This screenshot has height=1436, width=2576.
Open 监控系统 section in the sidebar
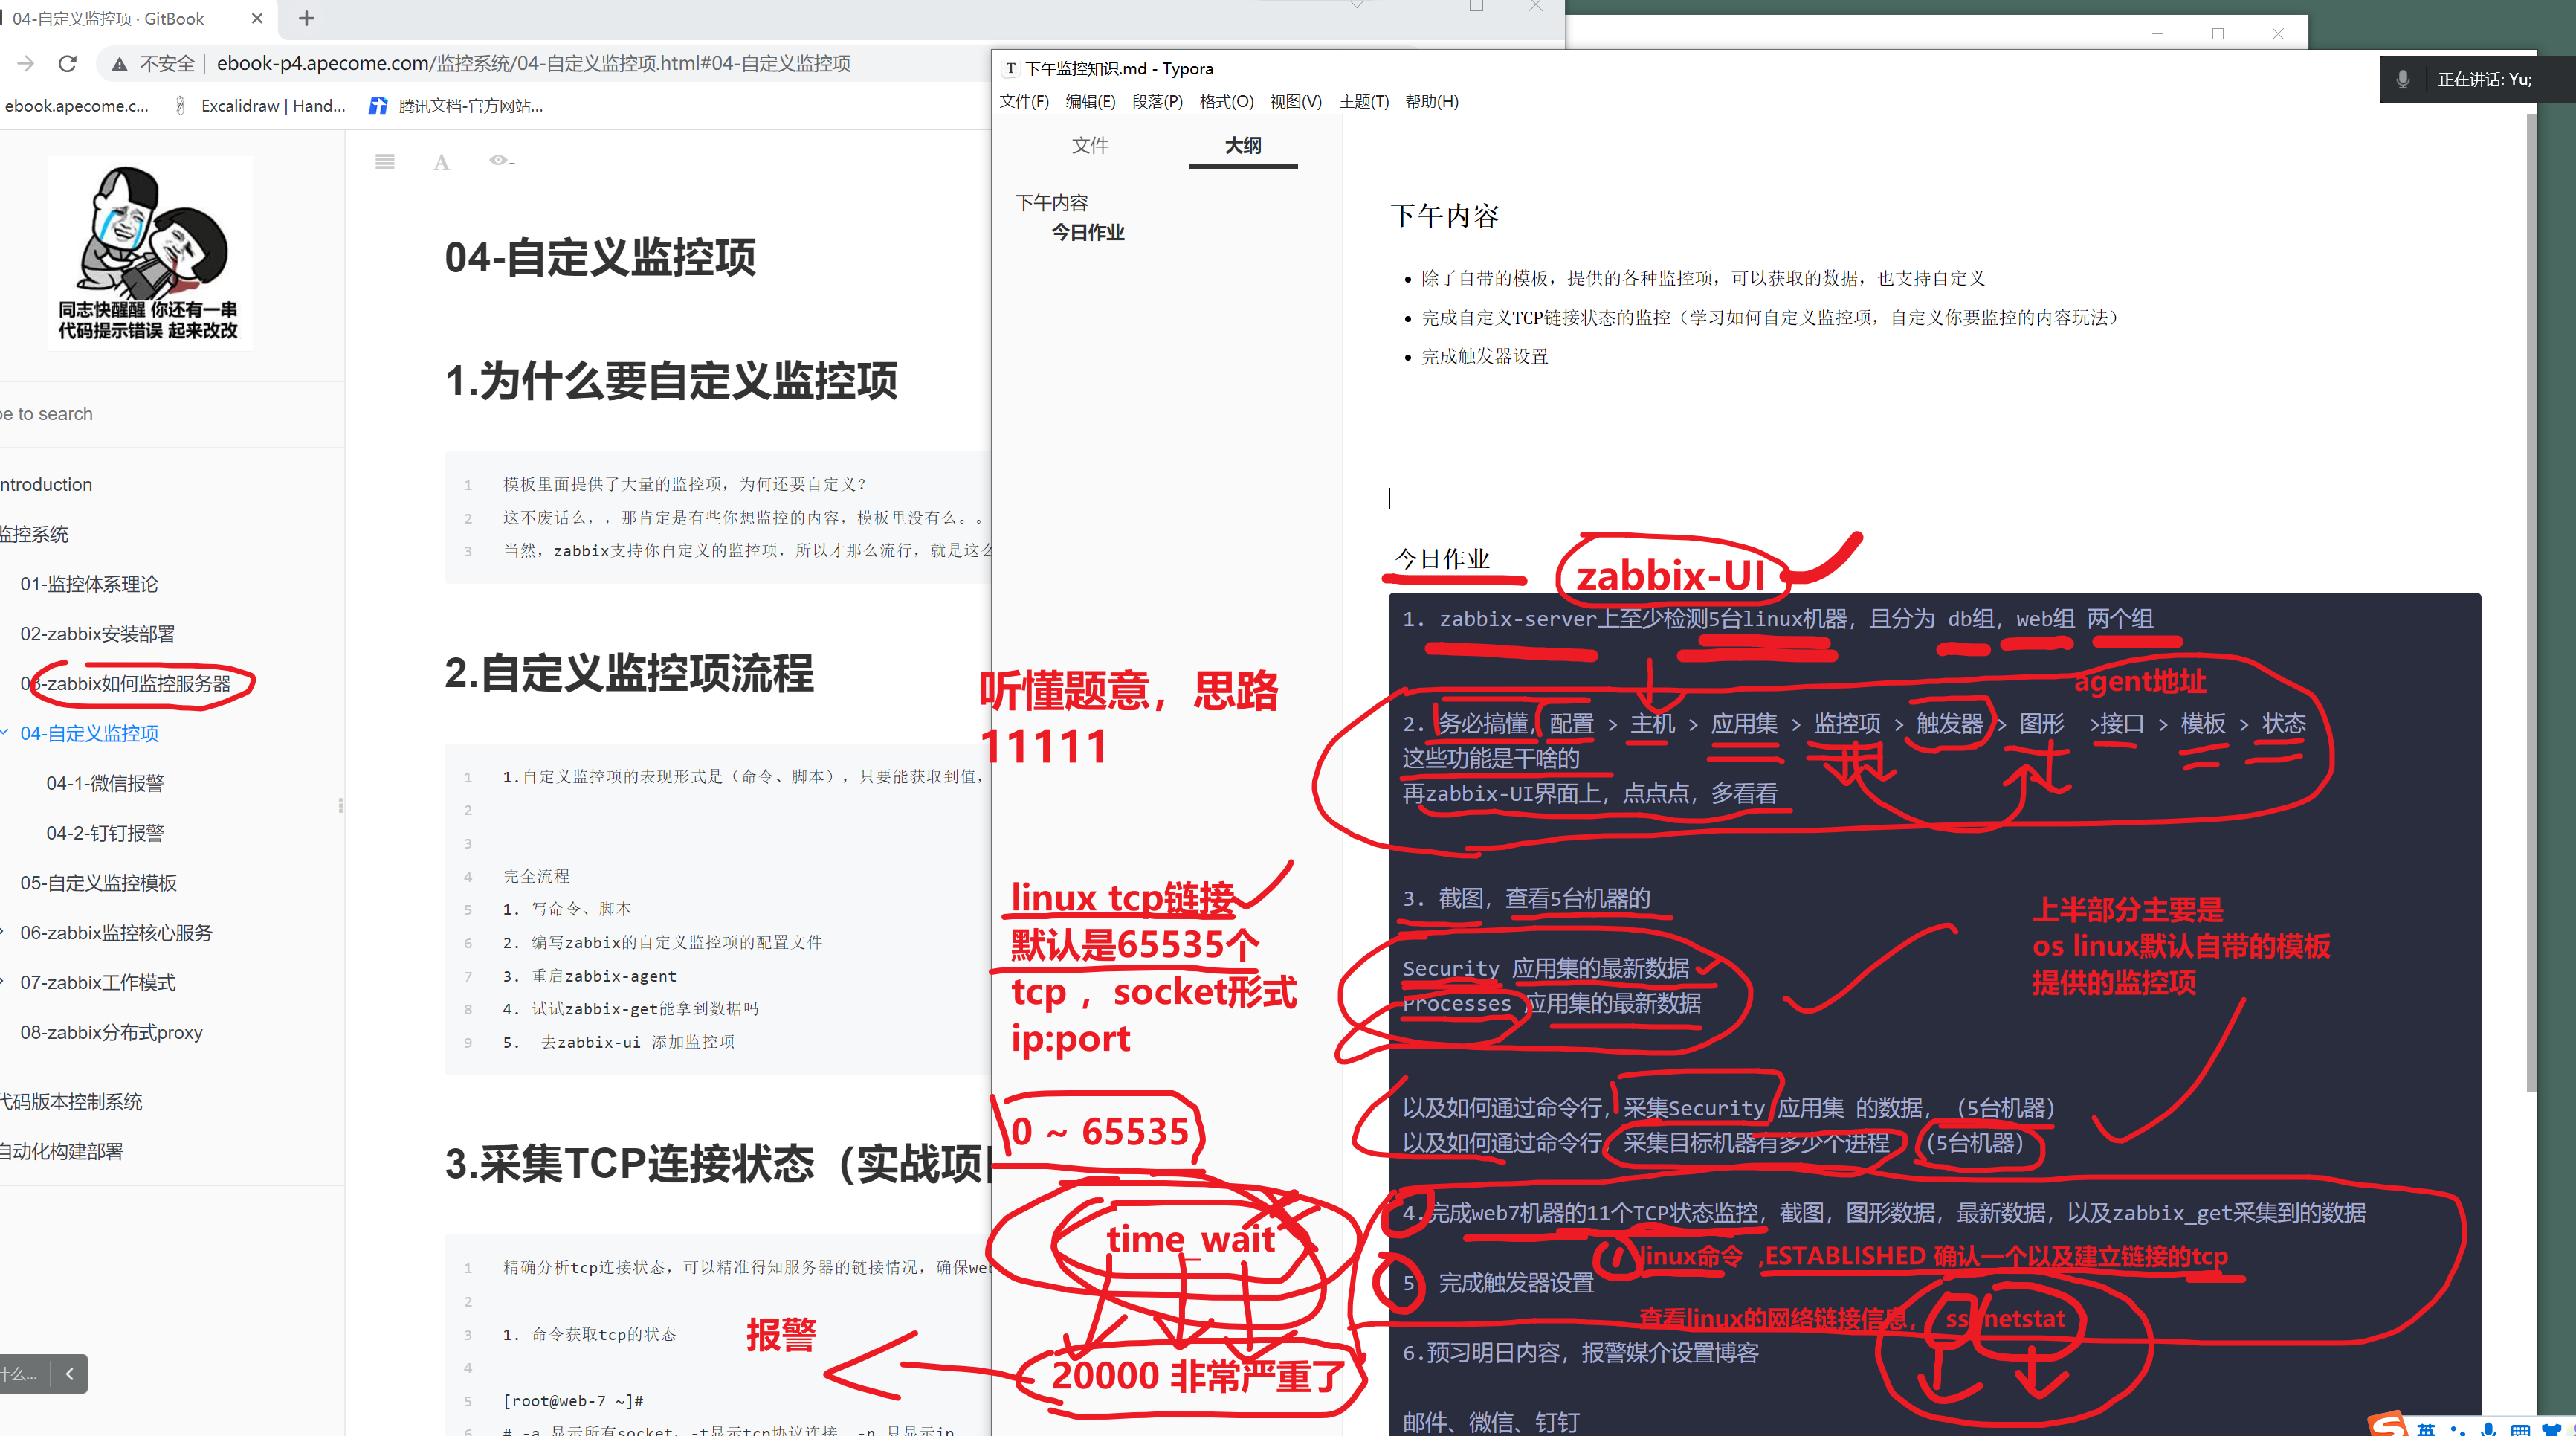(x=34, y=534)
